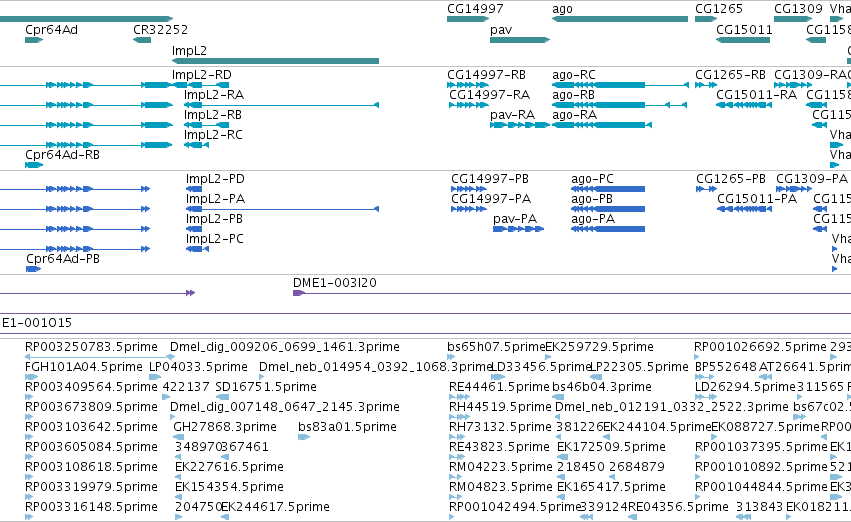
Task: Open the RP001037395.5prime EST label
Action: (x=761, y=447)
